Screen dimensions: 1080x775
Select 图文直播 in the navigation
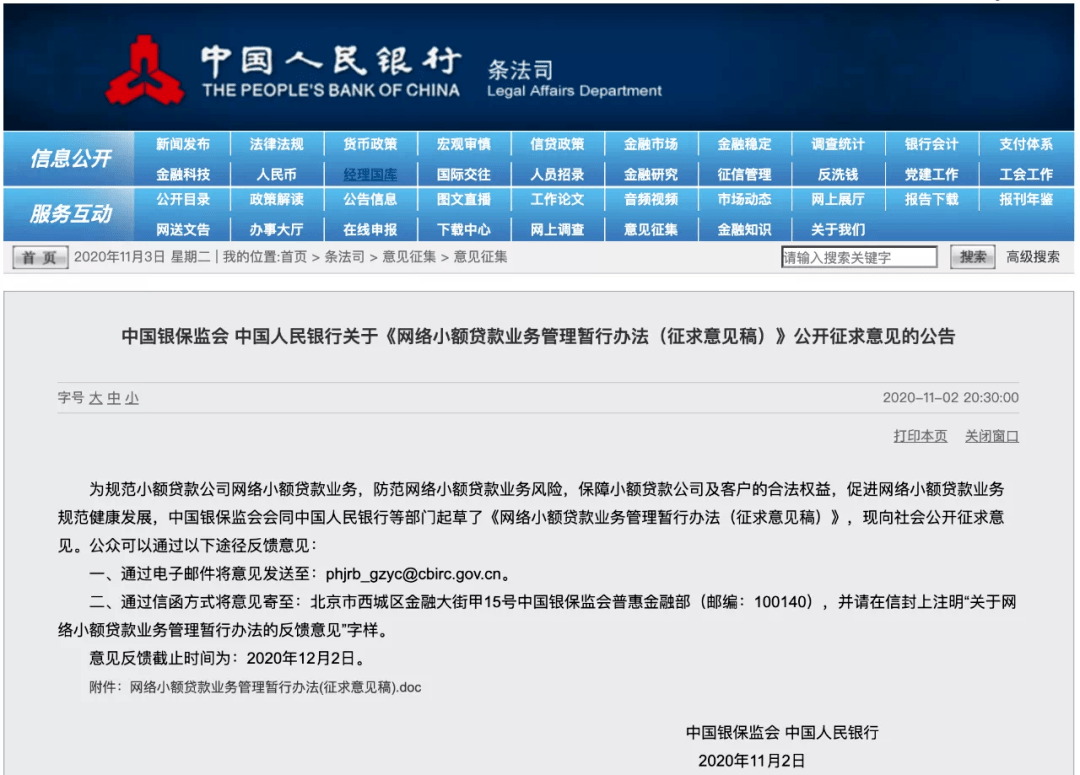pyautogui.click(x=464, y=199)
